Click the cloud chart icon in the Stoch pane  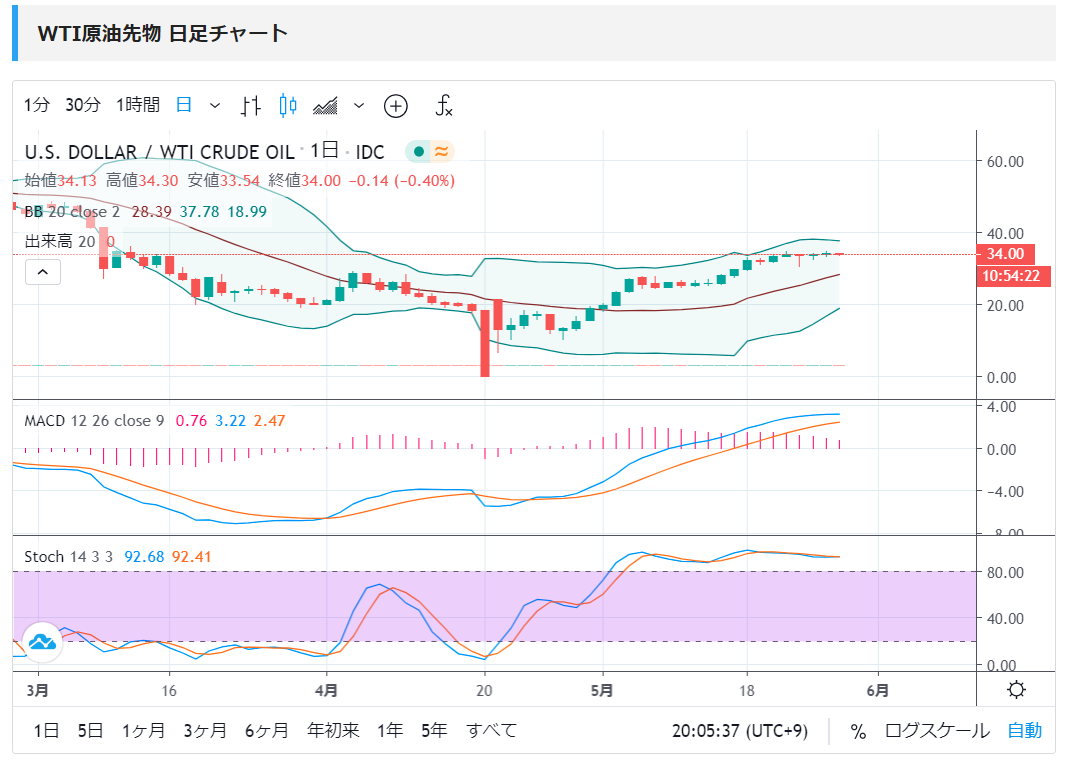(x=42, y=642)
